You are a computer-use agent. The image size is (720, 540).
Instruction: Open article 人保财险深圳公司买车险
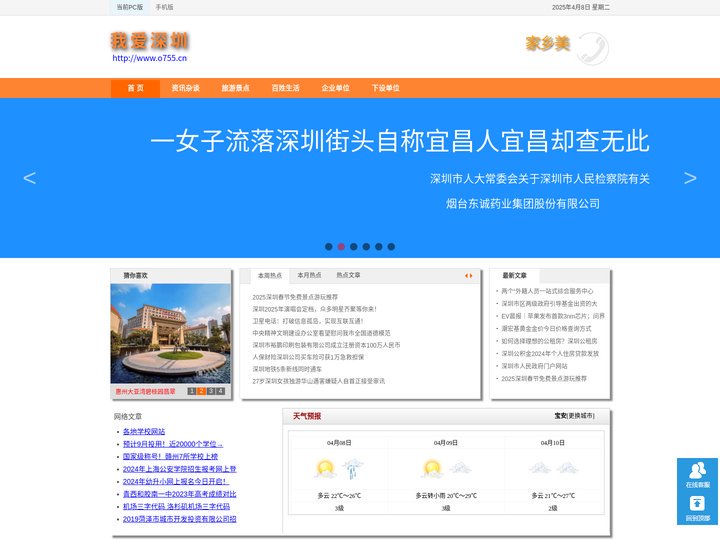(308, 357)
